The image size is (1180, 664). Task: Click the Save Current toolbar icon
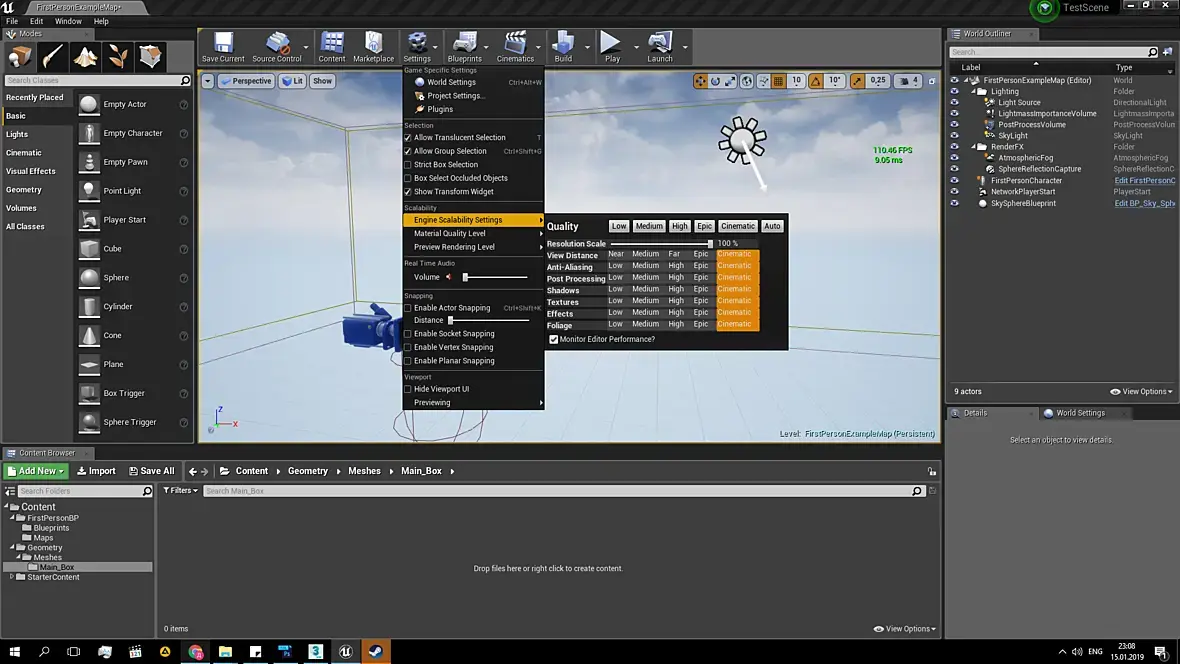click(223, 47)
